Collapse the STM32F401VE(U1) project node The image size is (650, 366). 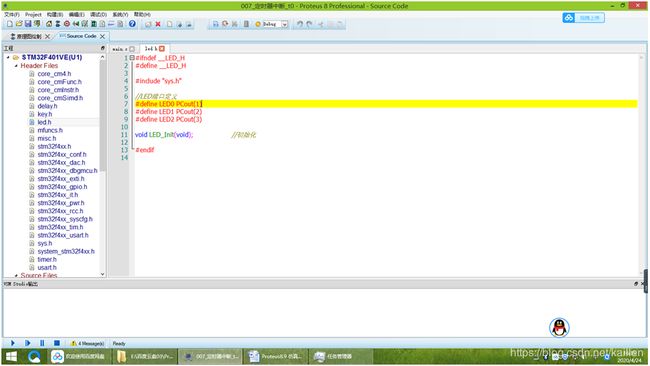(x=8, y=57)
